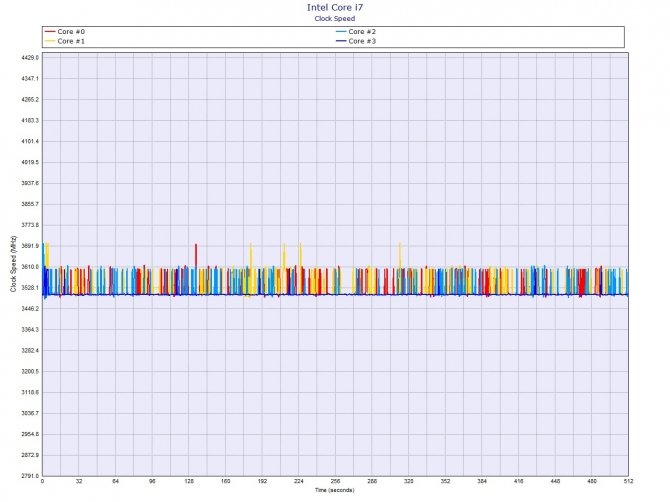Screen dimensions: 670x502
Task: Click the 2954.8 y-axis value
Action: (30, 434)
